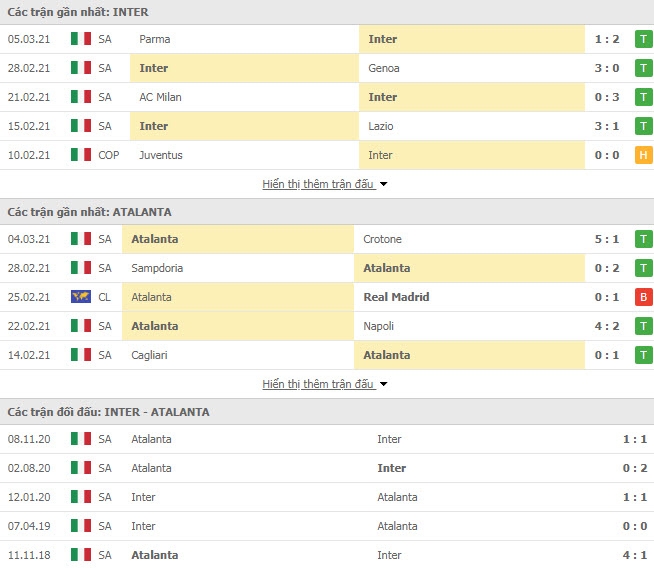Click the 4 : 1 score of 11.11.18 match
This screenshot has width=654, height=569.
(x=635, y=555)
